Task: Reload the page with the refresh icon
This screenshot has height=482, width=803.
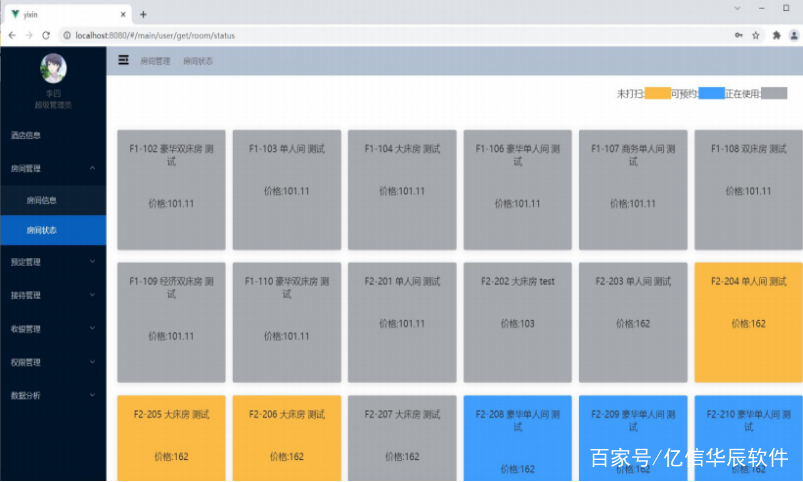Action: tap(46, 35)
